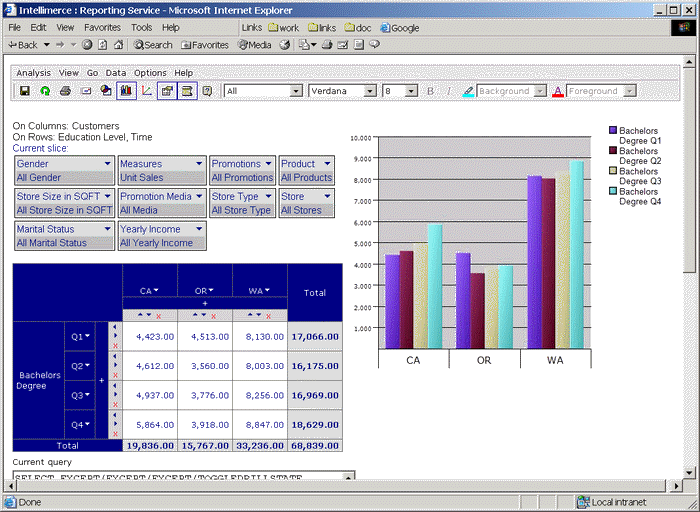
Task: Click the browser History icon
Action: (x=285, y=45)
